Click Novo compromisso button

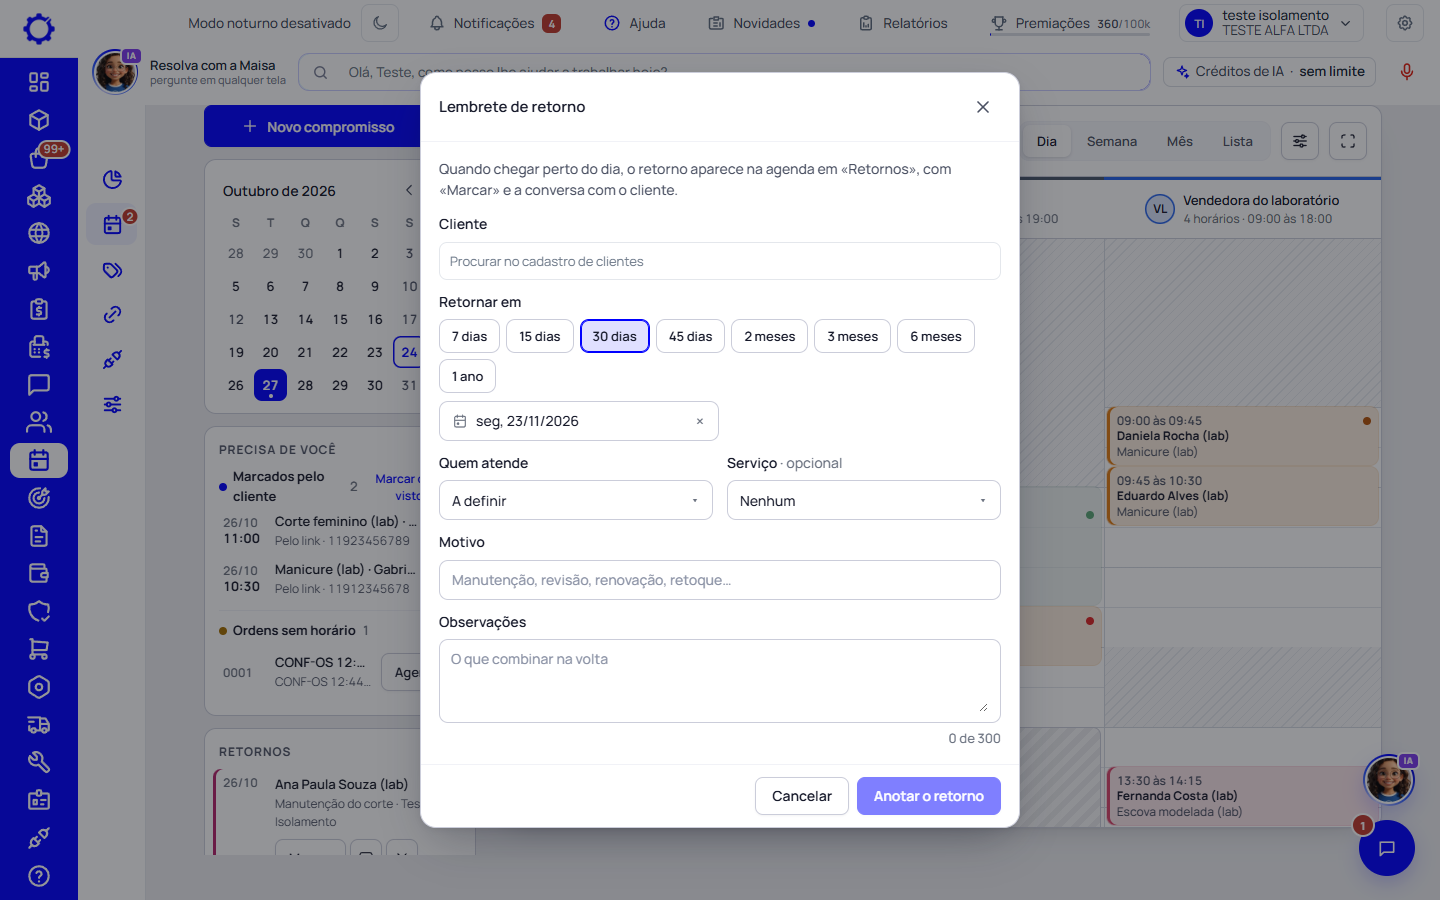coord(319,126)
